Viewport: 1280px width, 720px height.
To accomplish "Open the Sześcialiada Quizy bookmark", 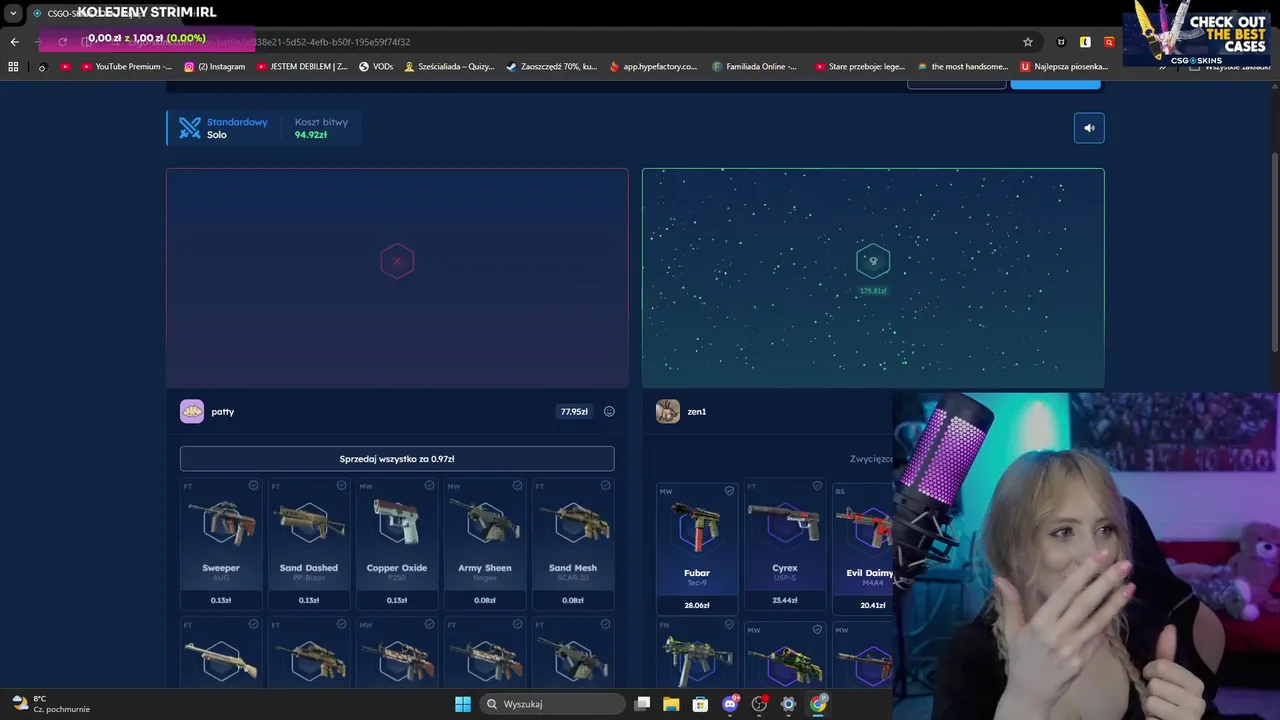I will [449, 67].
